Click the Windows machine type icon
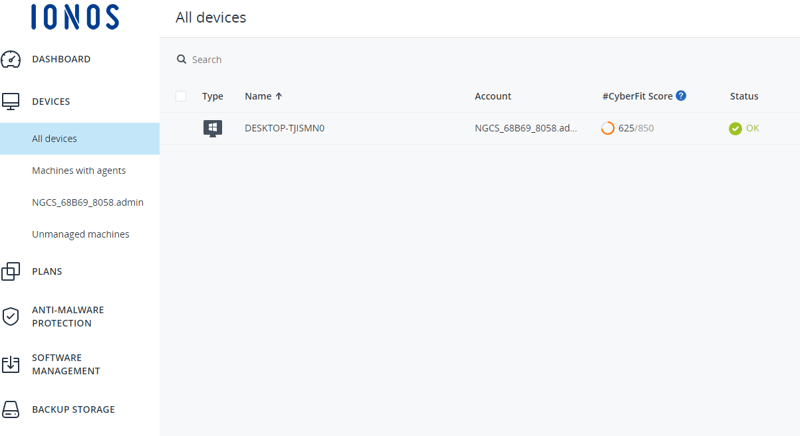 (x=212, y=128)
